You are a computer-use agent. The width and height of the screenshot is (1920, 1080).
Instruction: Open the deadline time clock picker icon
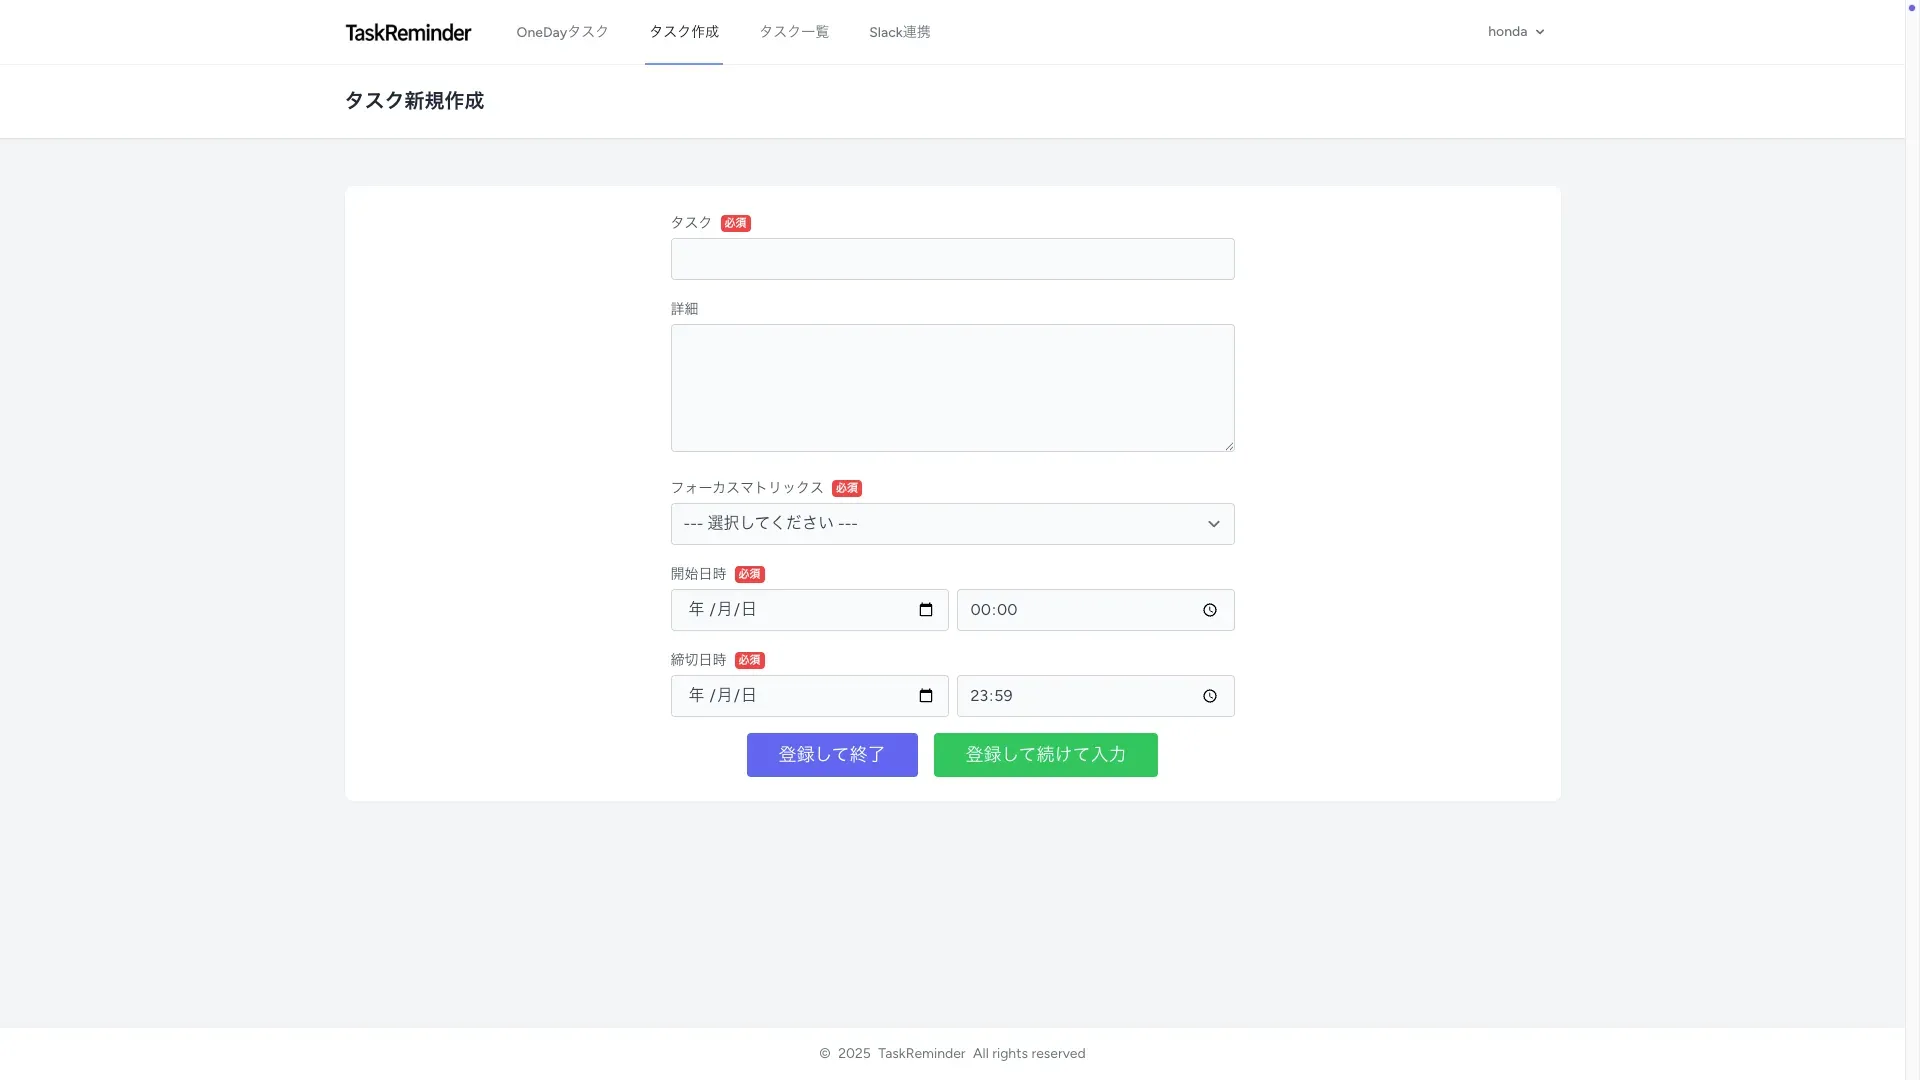pyautogui.click(x=1210, y=696)
